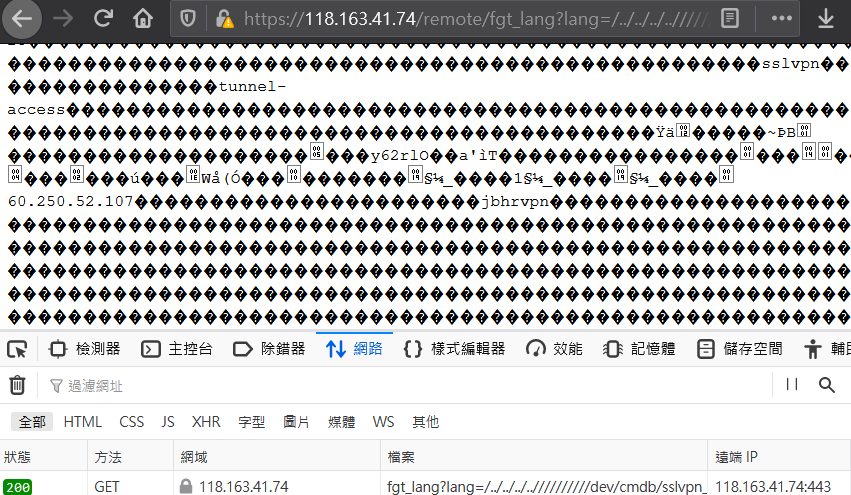
Task: Sort by 檔案 file column header
Action: [x=544, y=457]
